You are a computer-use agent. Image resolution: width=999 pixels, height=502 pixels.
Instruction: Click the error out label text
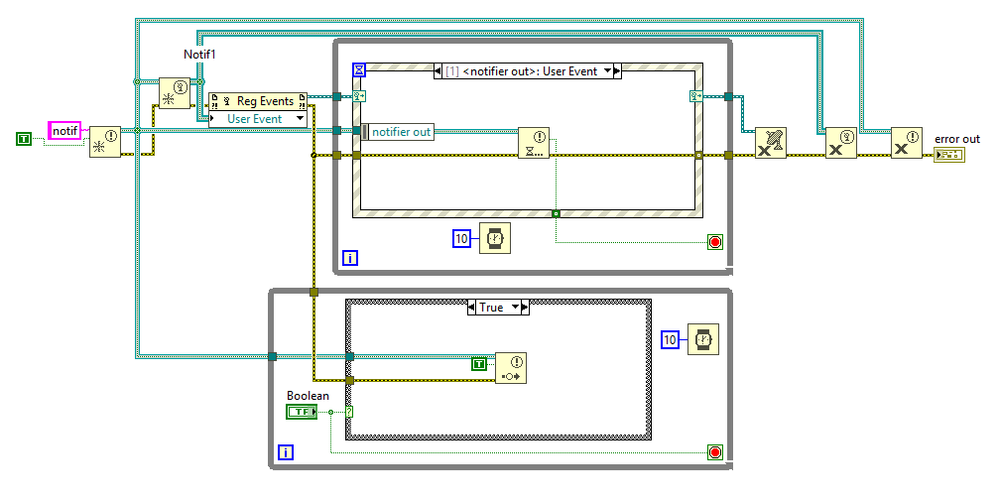[957, 139]
